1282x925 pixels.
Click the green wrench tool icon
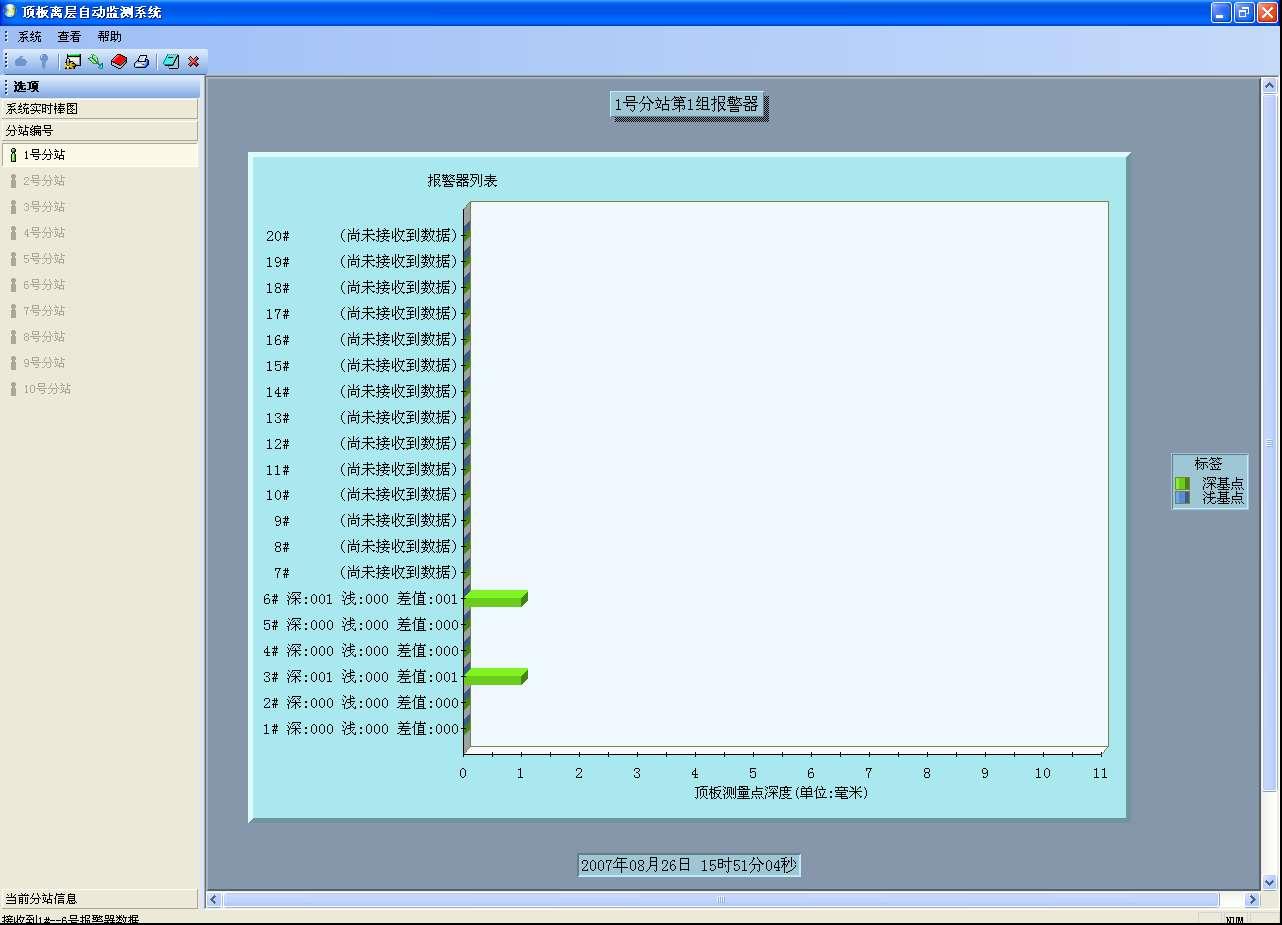[96, 61]
